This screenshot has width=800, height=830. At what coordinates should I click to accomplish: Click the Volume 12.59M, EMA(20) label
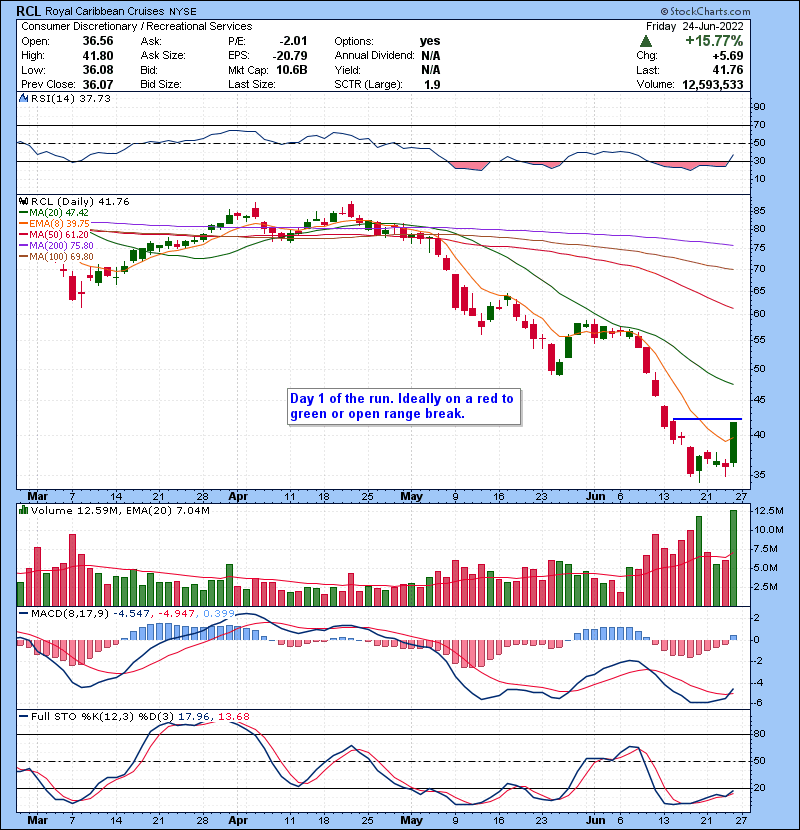pos(120,511)
